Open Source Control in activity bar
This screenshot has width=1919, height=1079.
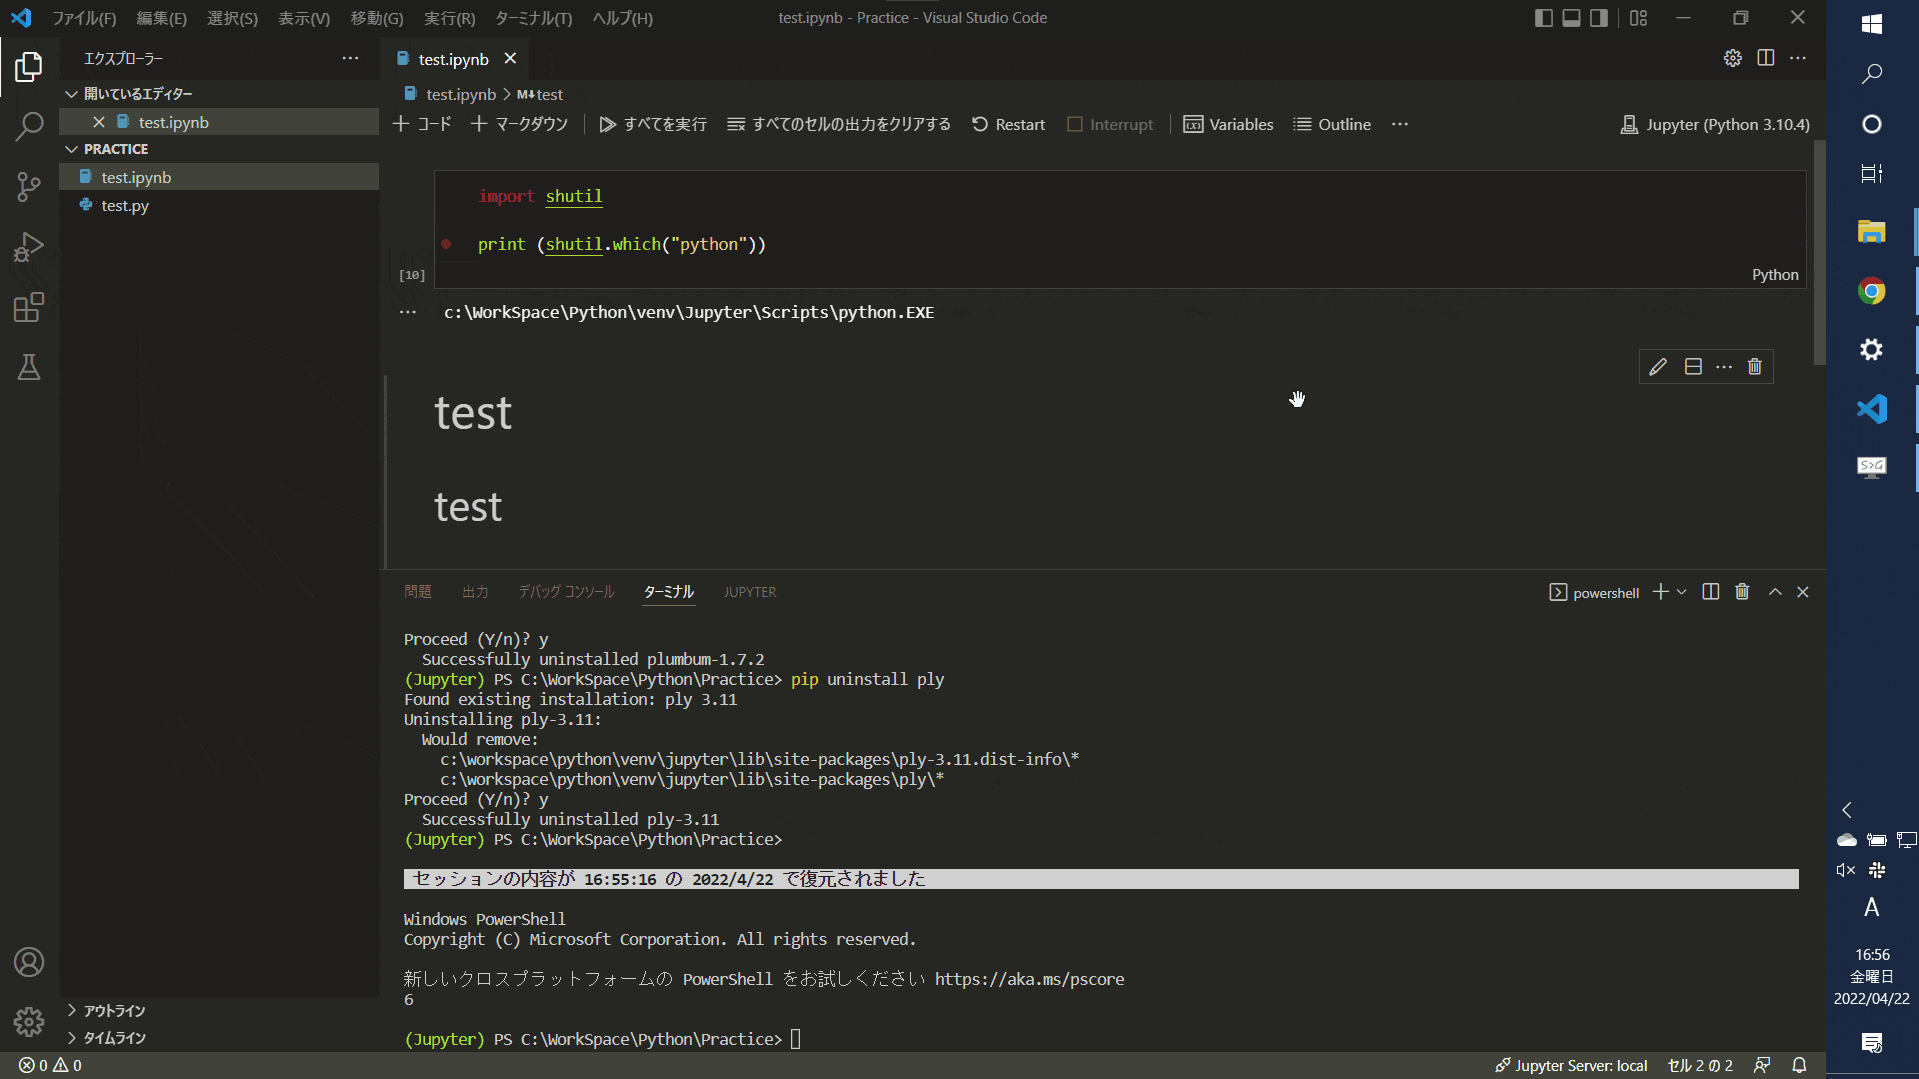click(x=29, y=187)
